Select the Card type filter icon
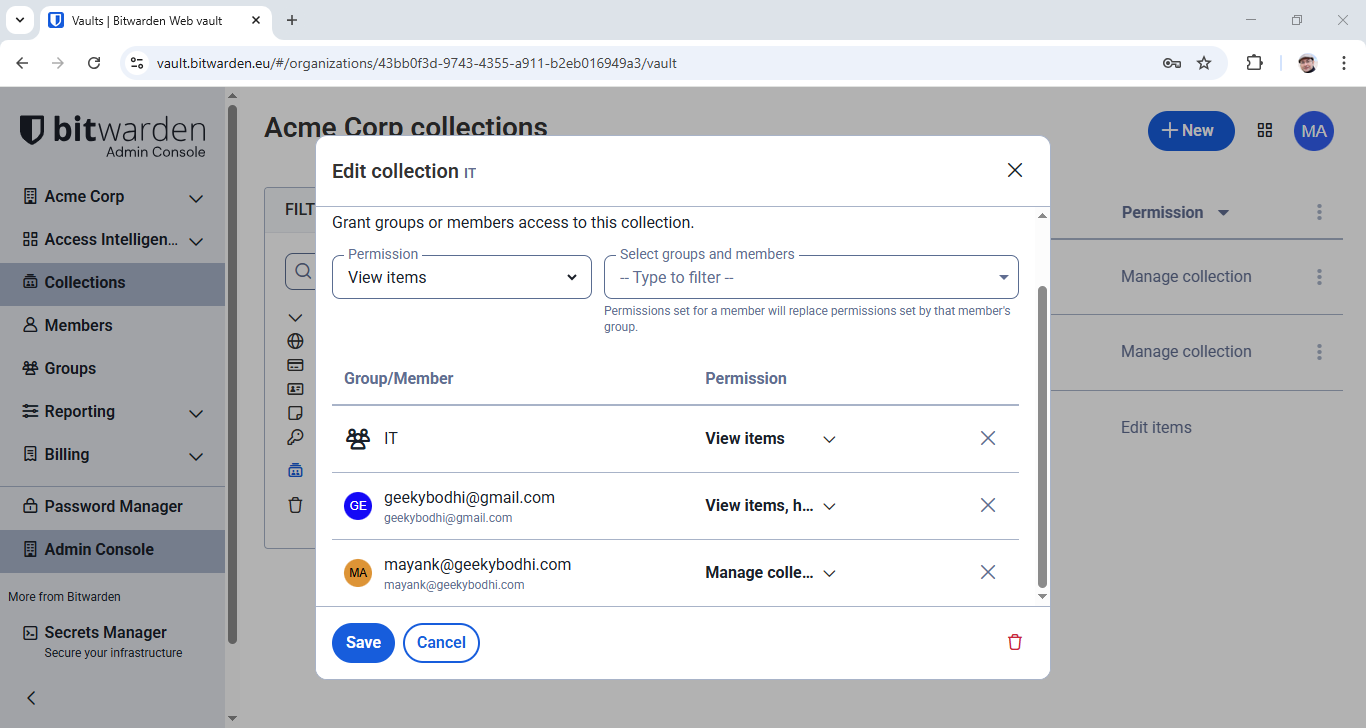 click(295, 365)
